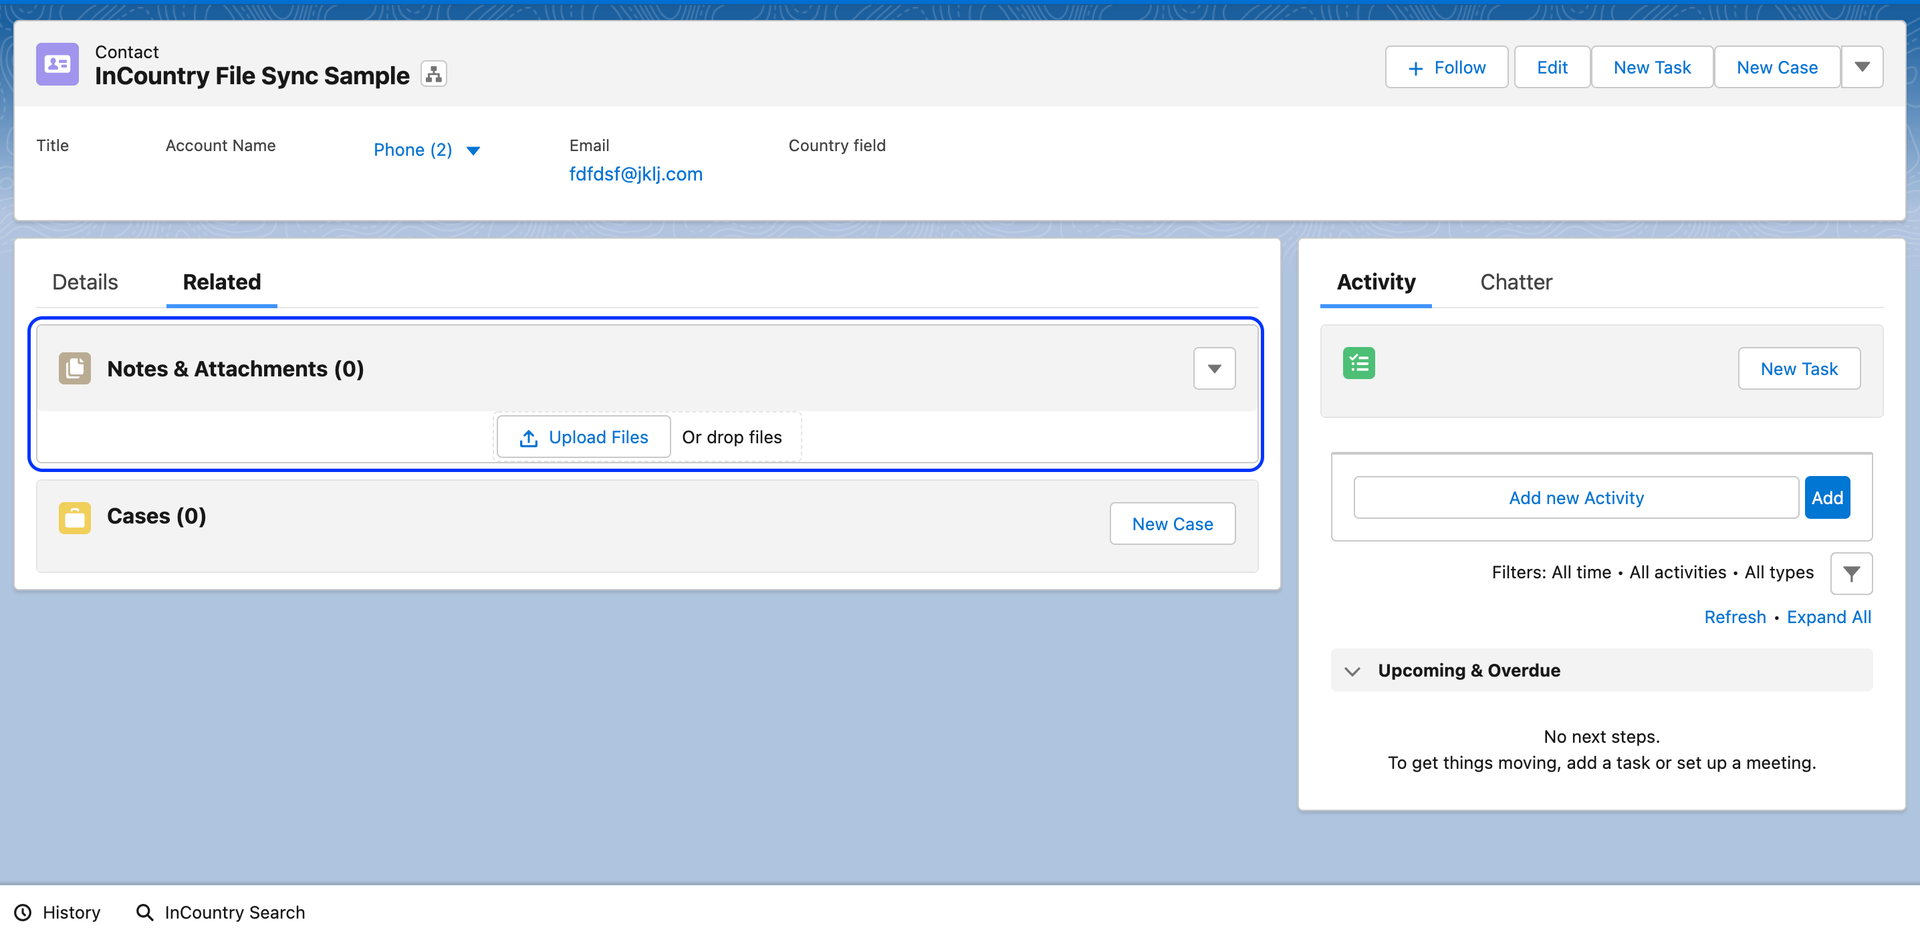Click New Case in the header

1777,67
